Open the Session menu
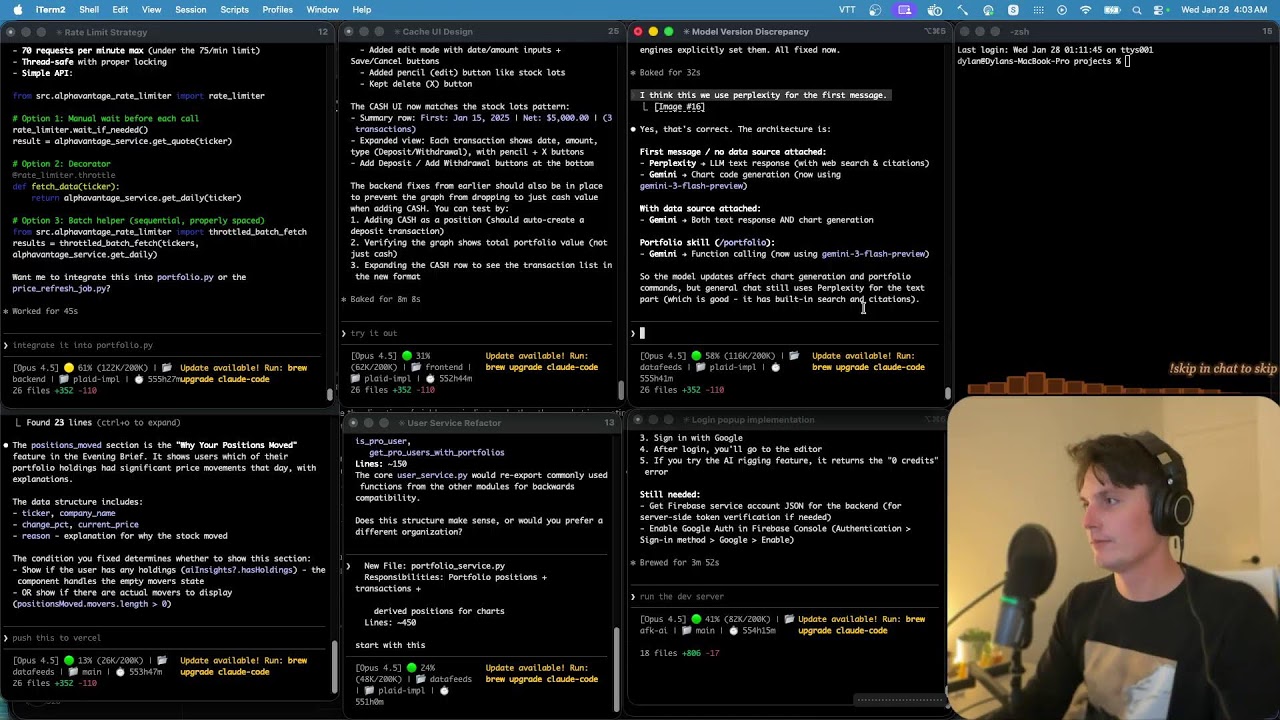Viewport: 1280px width, 720px height. pyautogui.click(x=190, y=10)
